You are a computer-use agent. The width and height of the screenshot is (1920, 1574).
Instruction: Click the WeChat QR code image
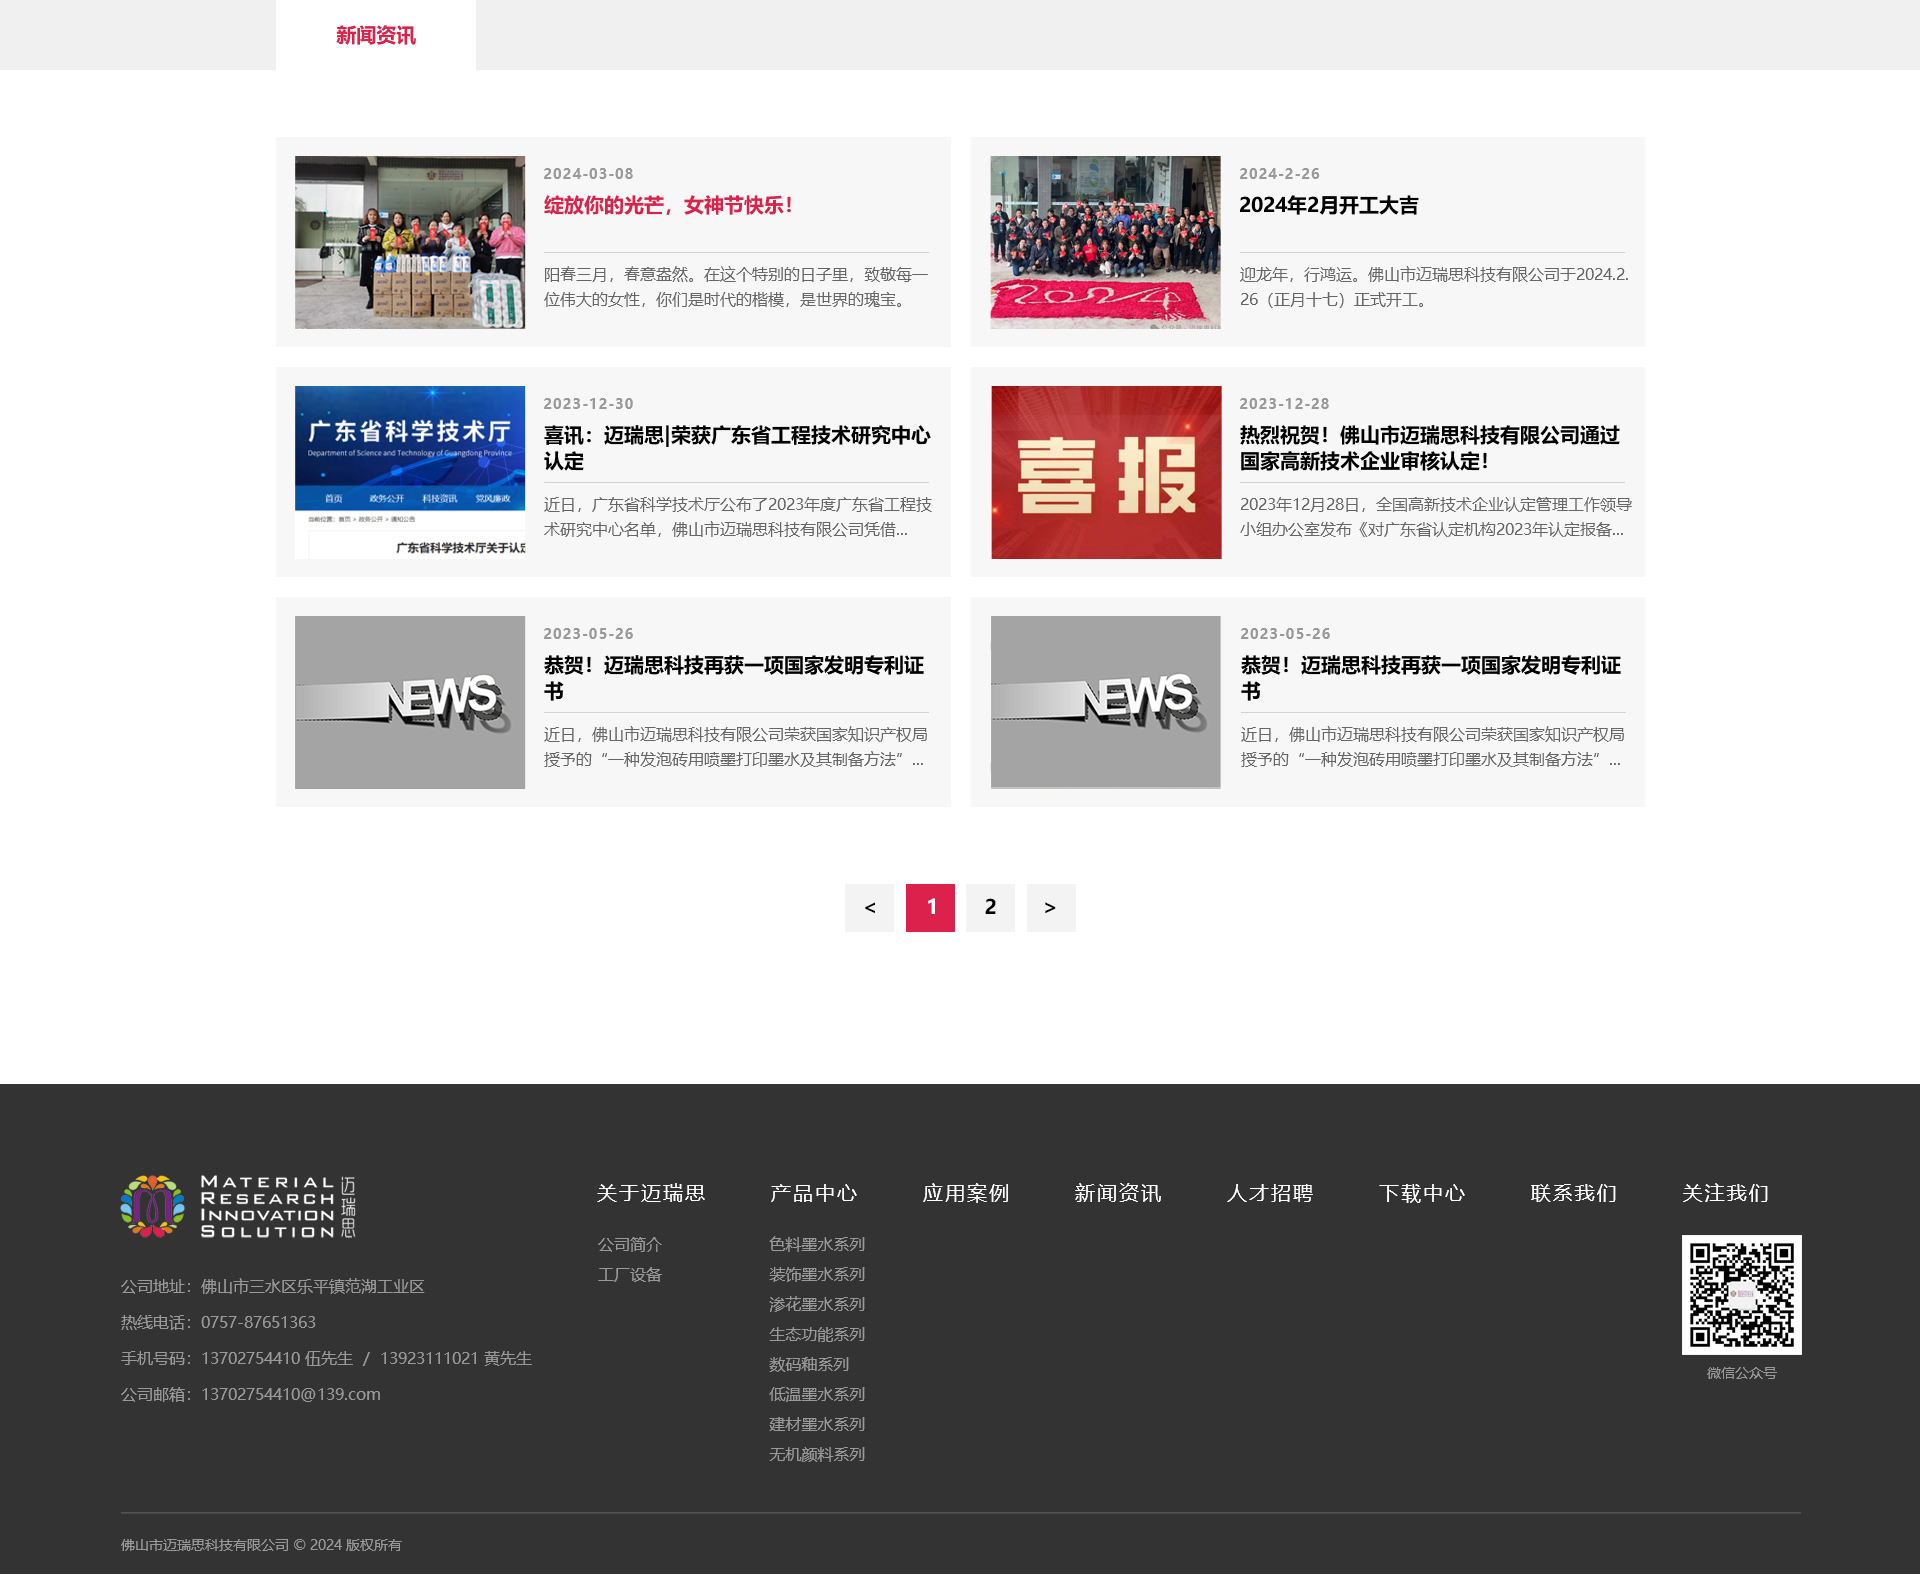1741,1294
